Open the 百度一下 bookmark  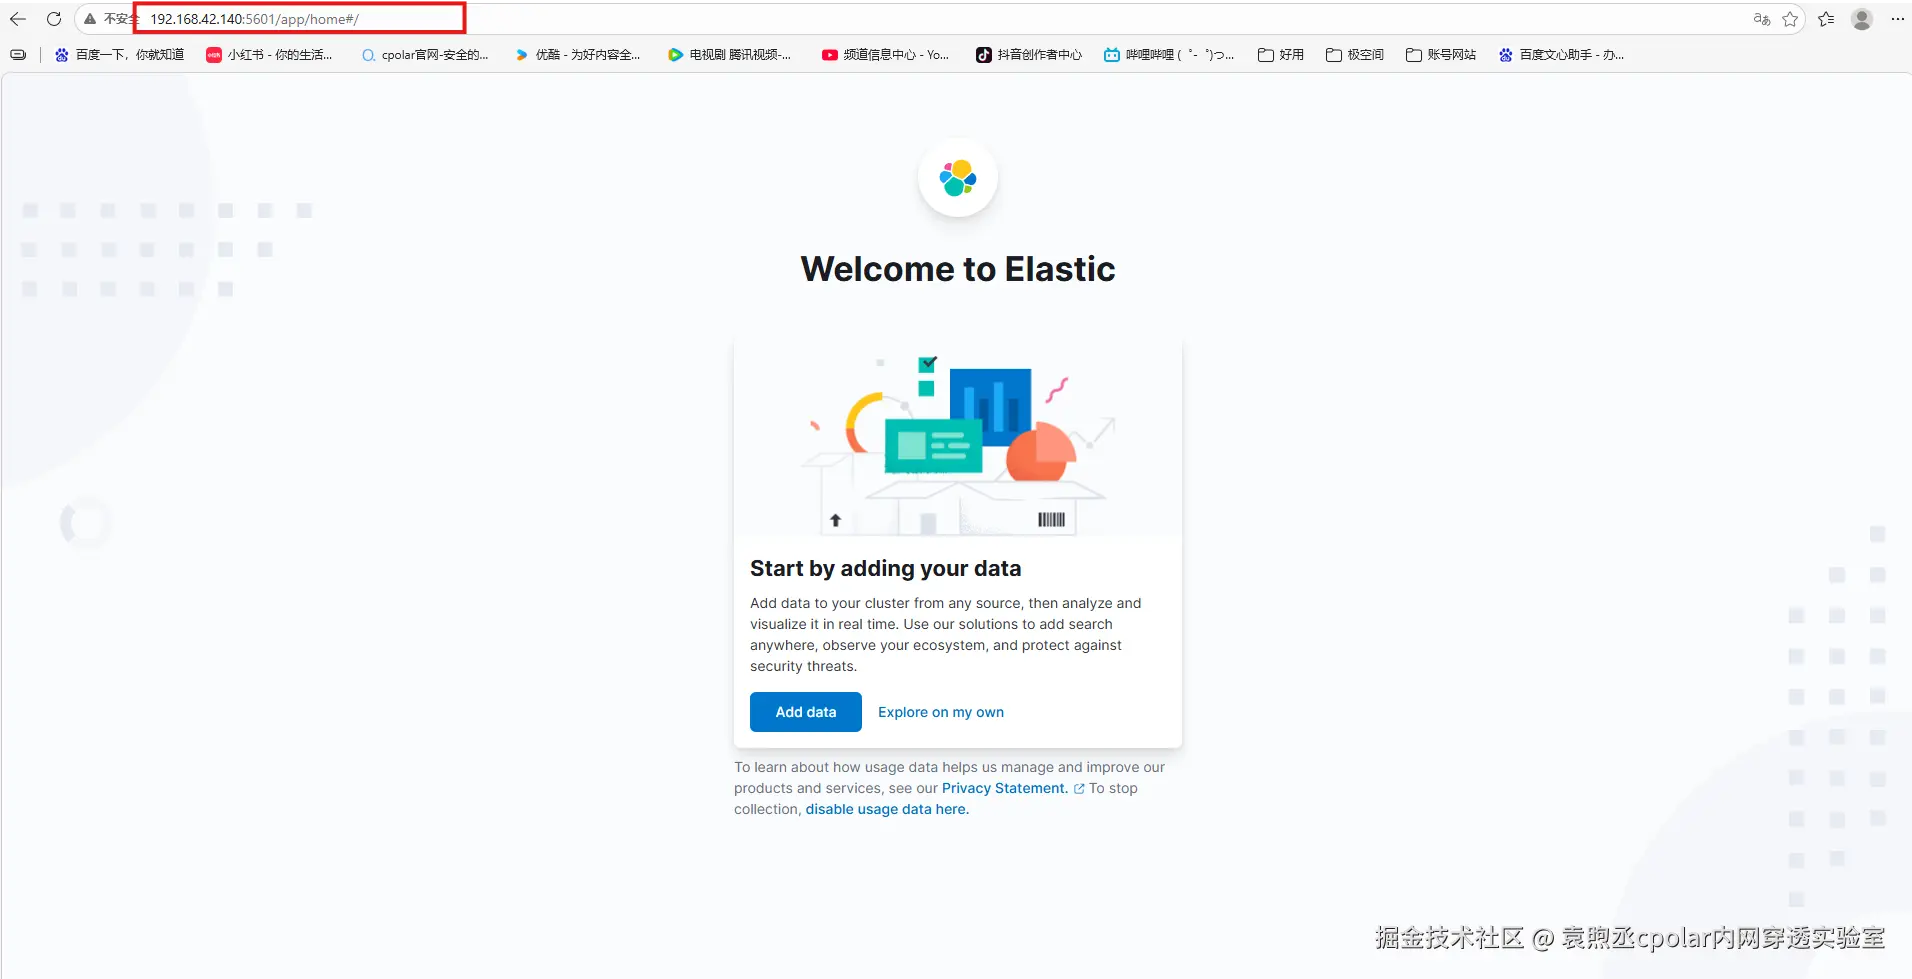pyautogui.click(x=120, y=55)
